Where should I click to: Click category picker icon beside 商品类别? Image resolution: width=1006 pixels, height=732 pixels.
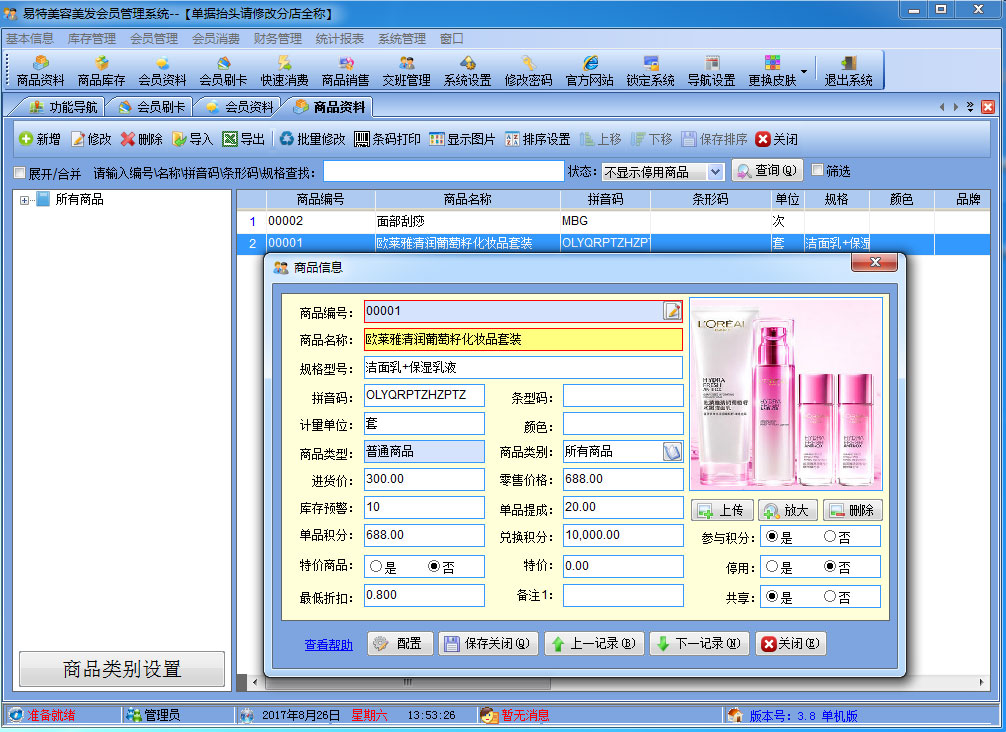coord(672,452)
